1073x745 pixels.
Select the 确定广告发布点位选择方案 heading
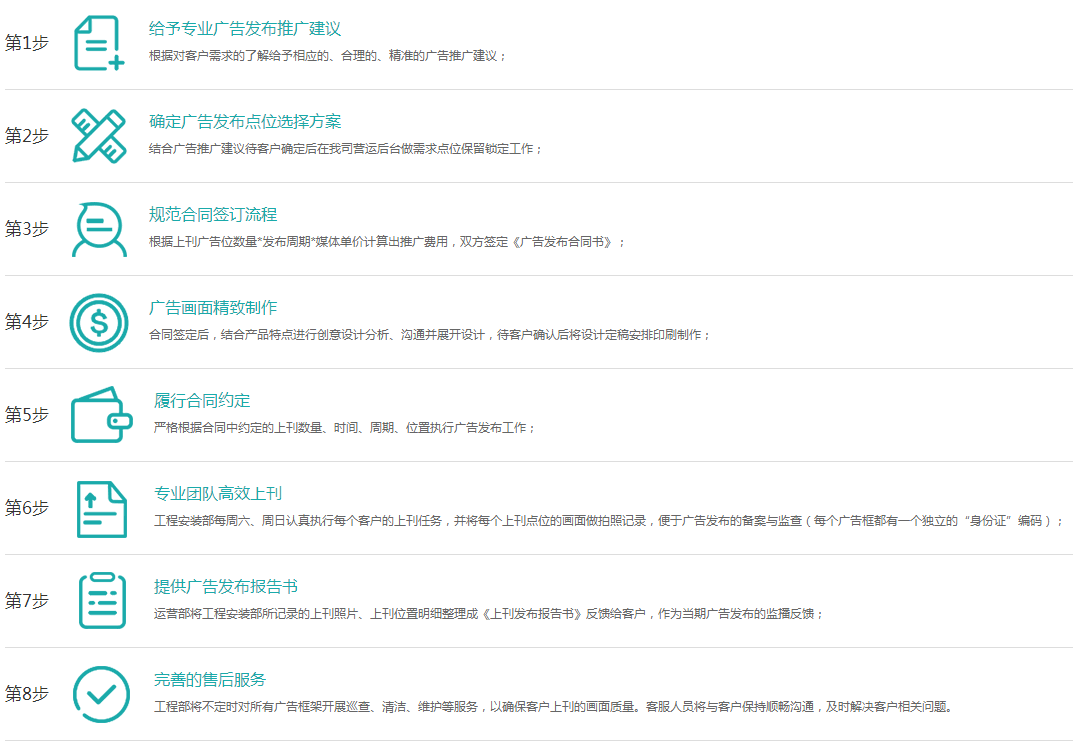tap(245, 122)
